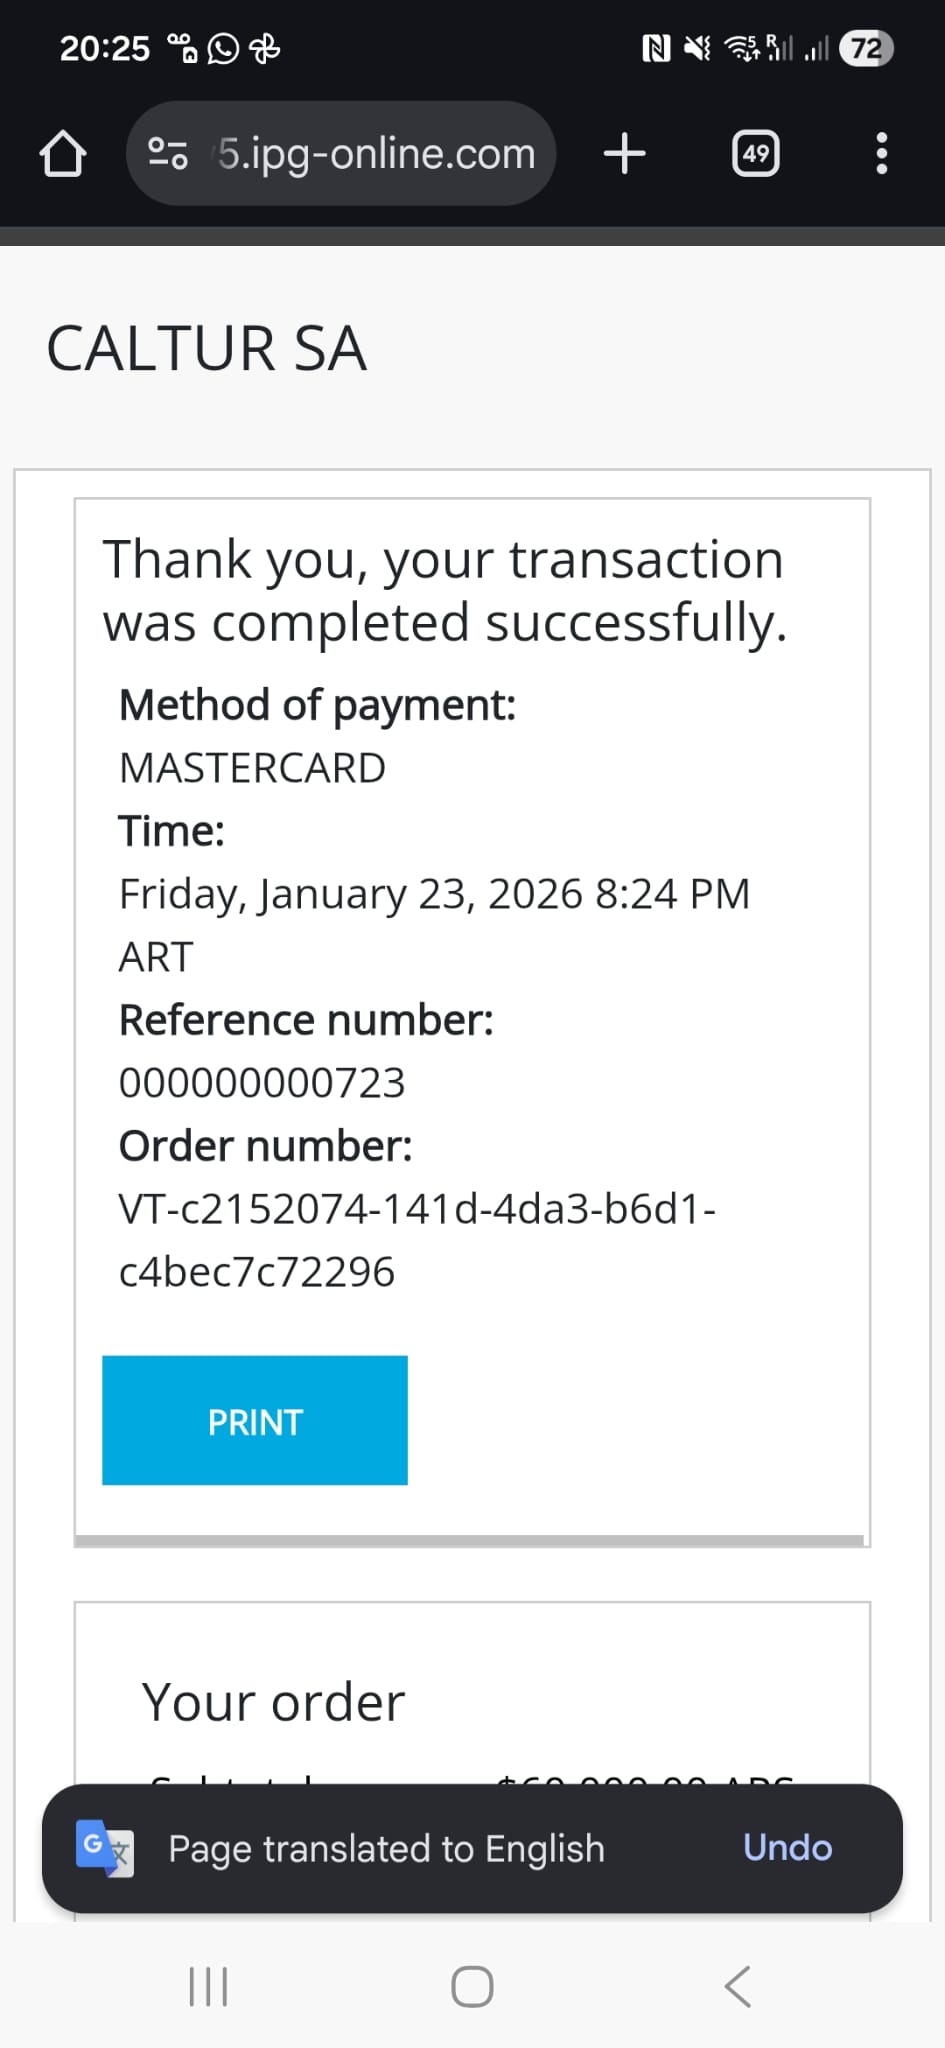Tap the WhatsApp status bar icon
945x2048 pixels.
223,48
